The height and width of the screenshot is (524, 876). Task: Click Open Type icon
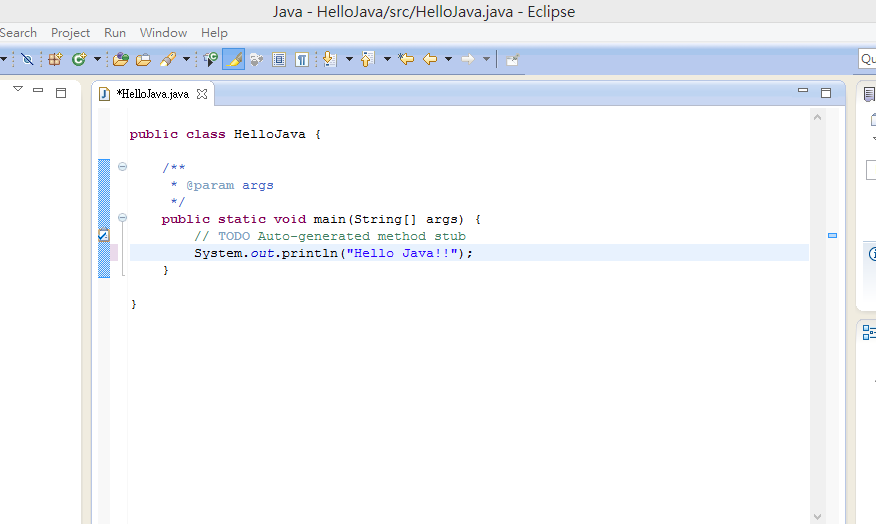[x=120, y=59]
